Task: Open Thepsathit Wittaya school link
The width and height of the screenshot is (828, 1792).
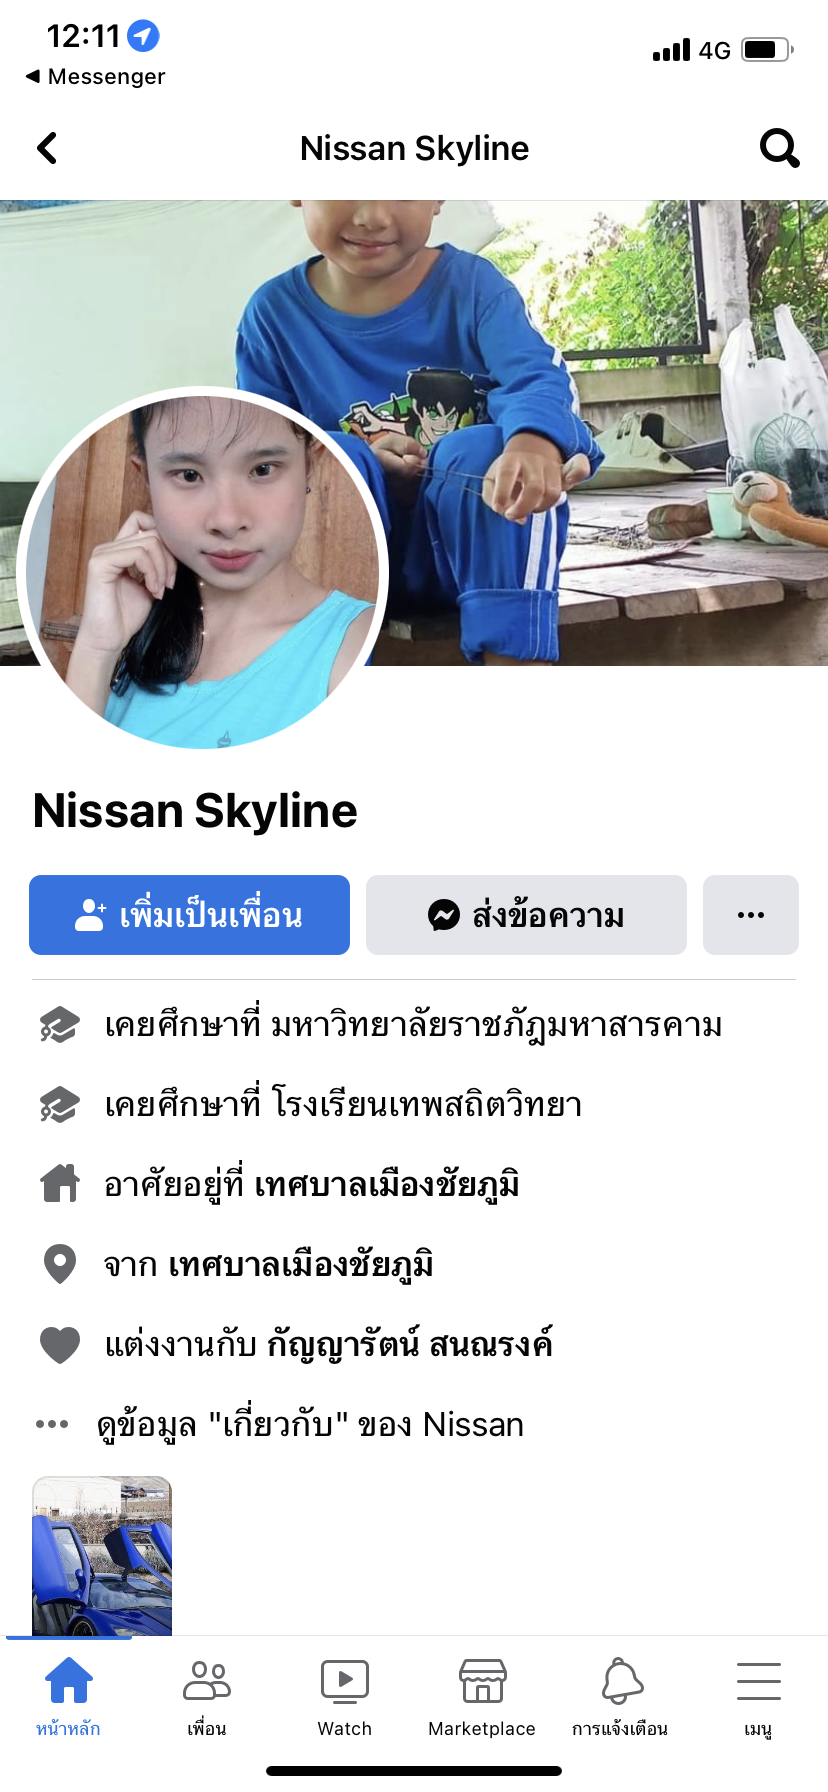Action: (427, 1105)
